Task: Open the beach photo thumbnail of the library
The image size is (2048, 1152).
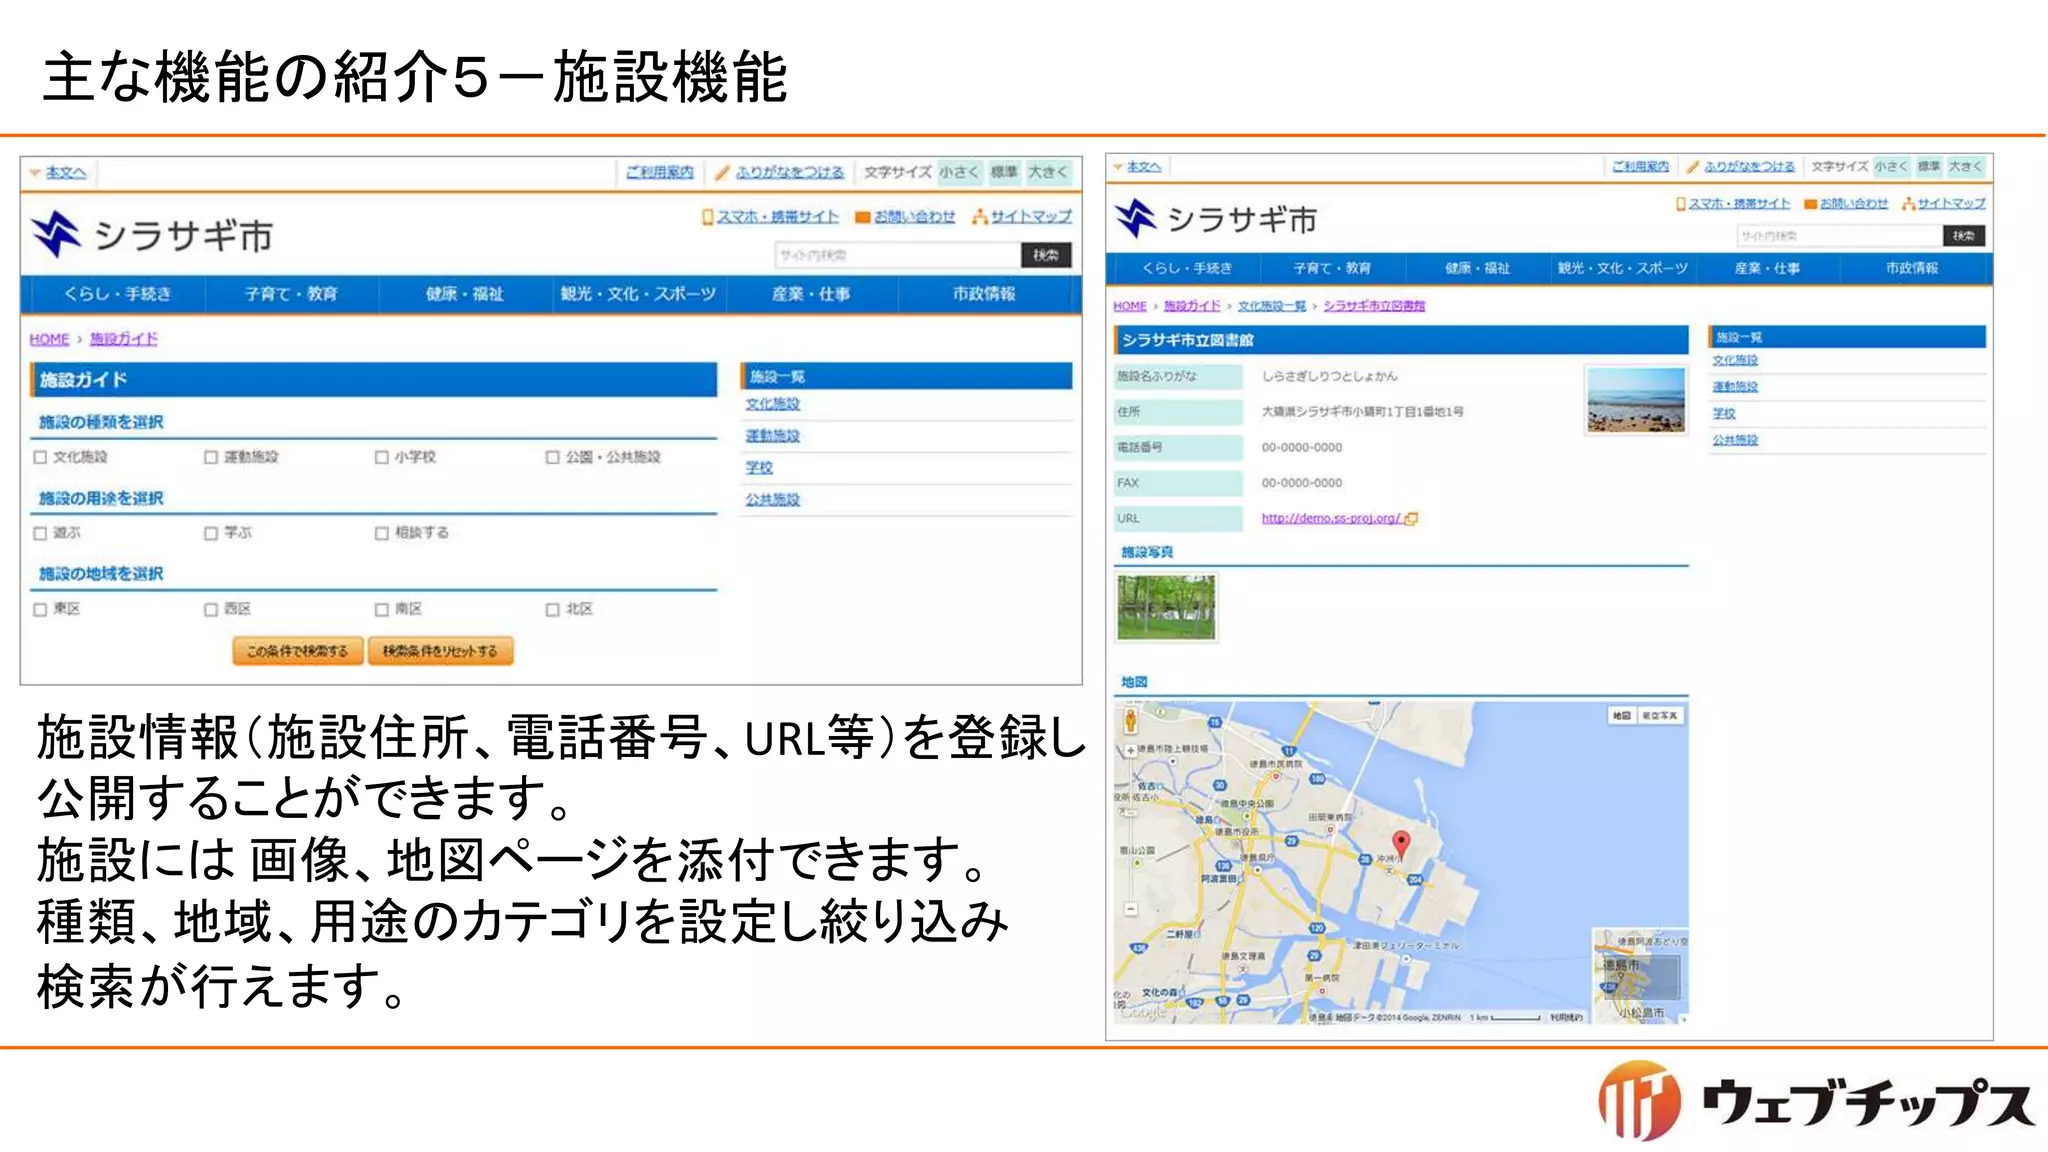Action: [x=1636, y=399]
